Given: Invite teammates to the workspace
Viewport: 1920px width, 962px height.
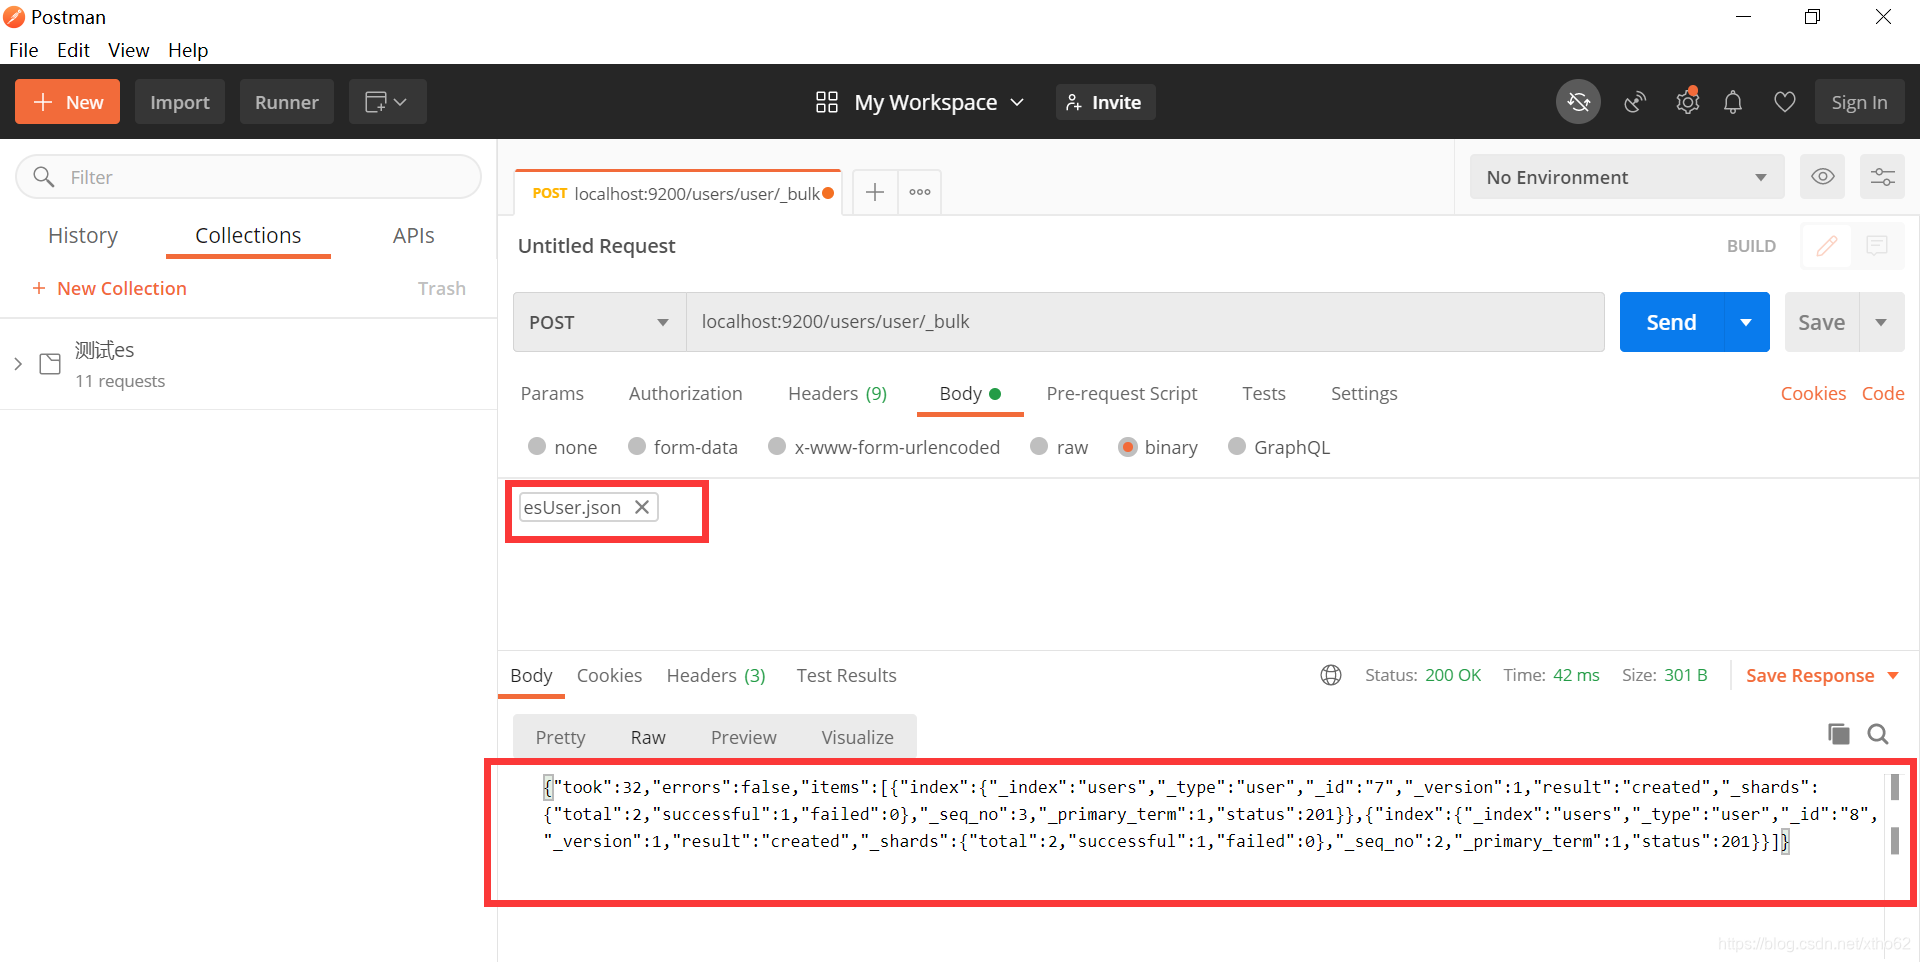Looking at the screenshot, I should [1105, 102].
